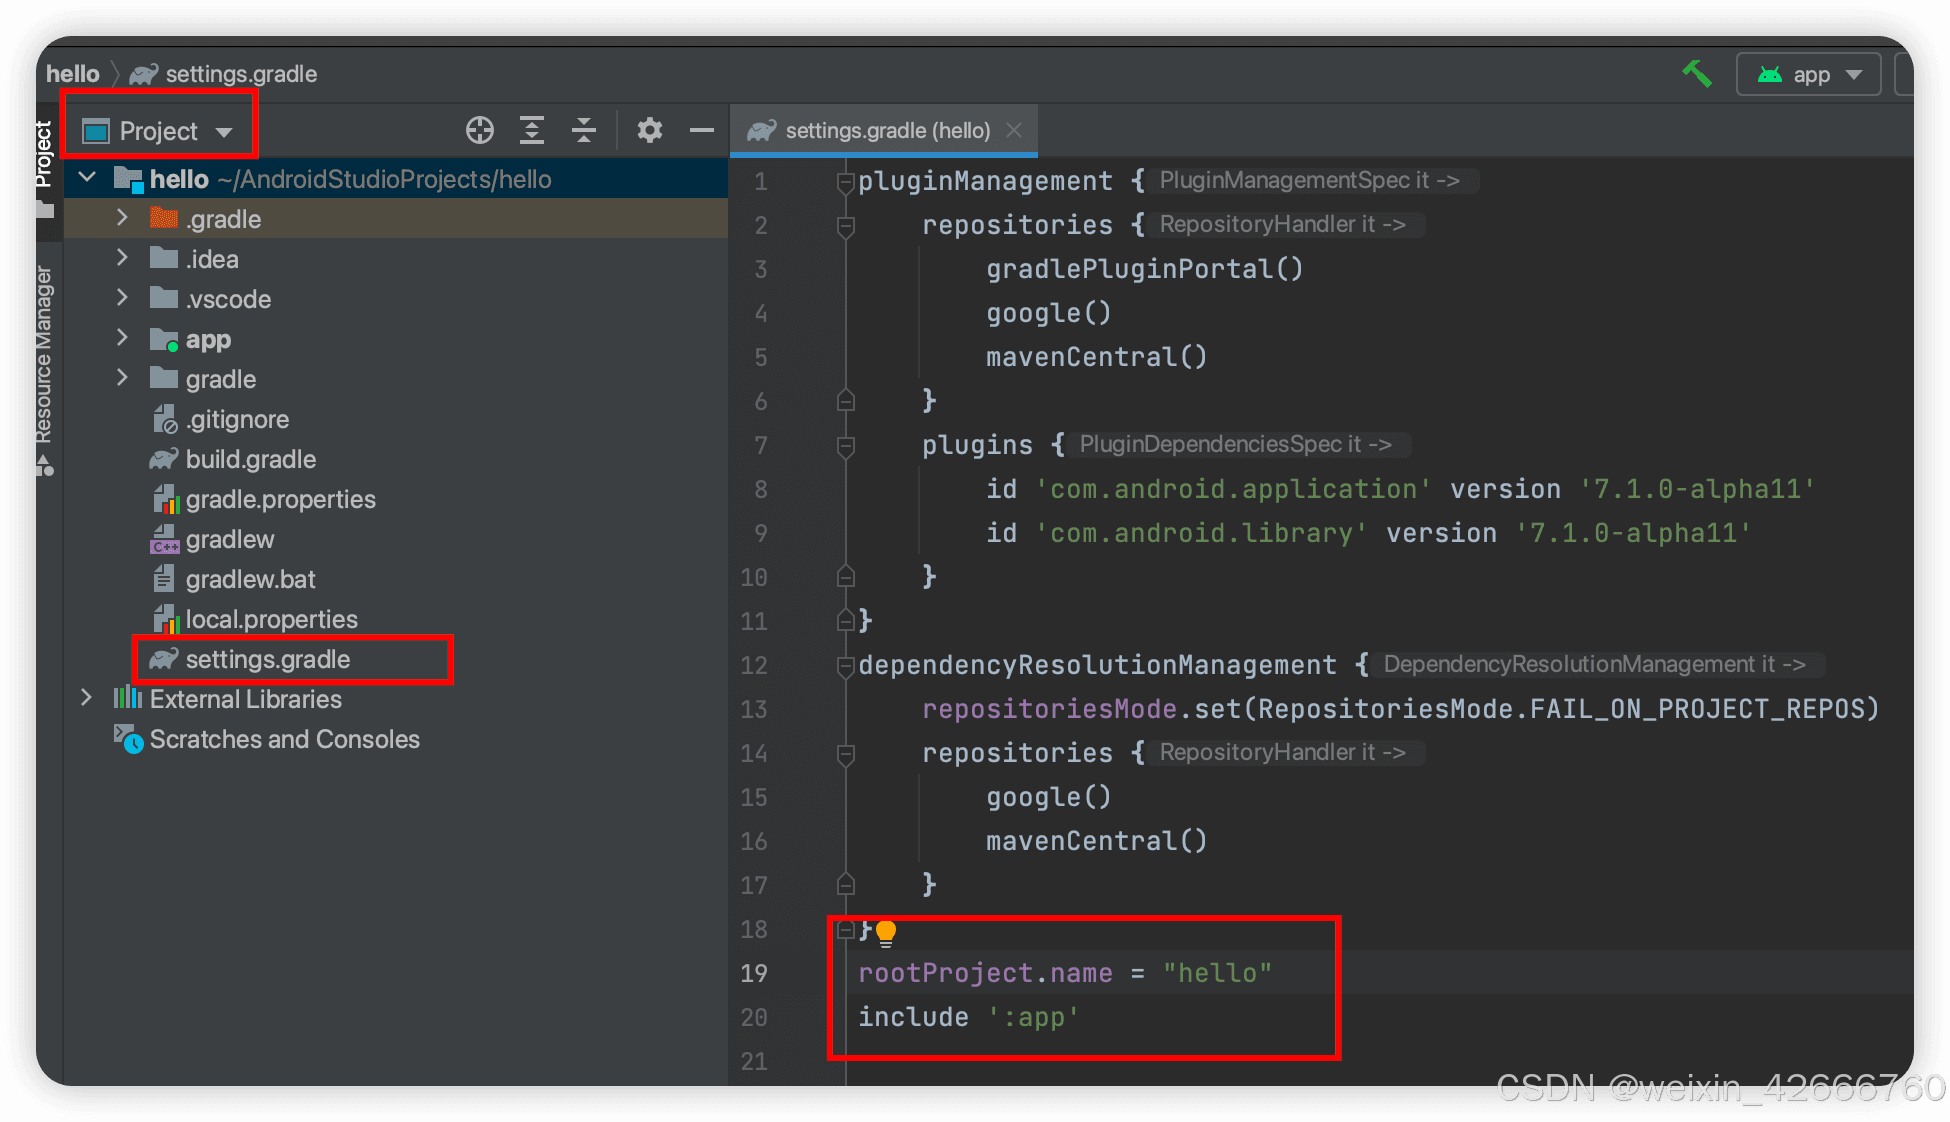This screenshot has height=1122, width=1950.
Task: Select settings.gradle in project tree
Action: coord(267,659)
